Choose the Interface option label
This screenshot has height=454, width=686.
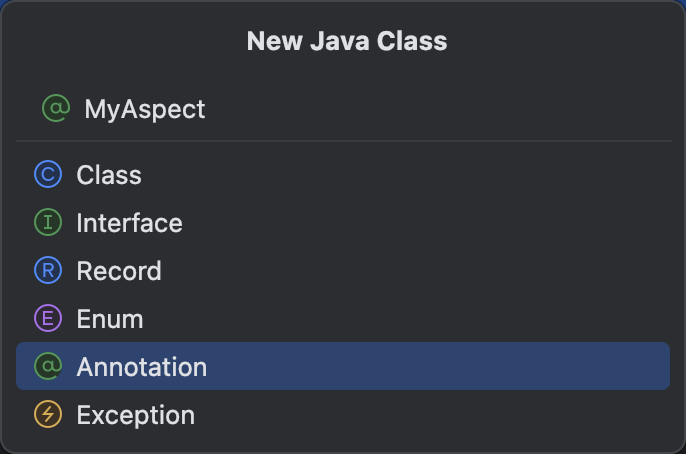(x=130, y=223)
